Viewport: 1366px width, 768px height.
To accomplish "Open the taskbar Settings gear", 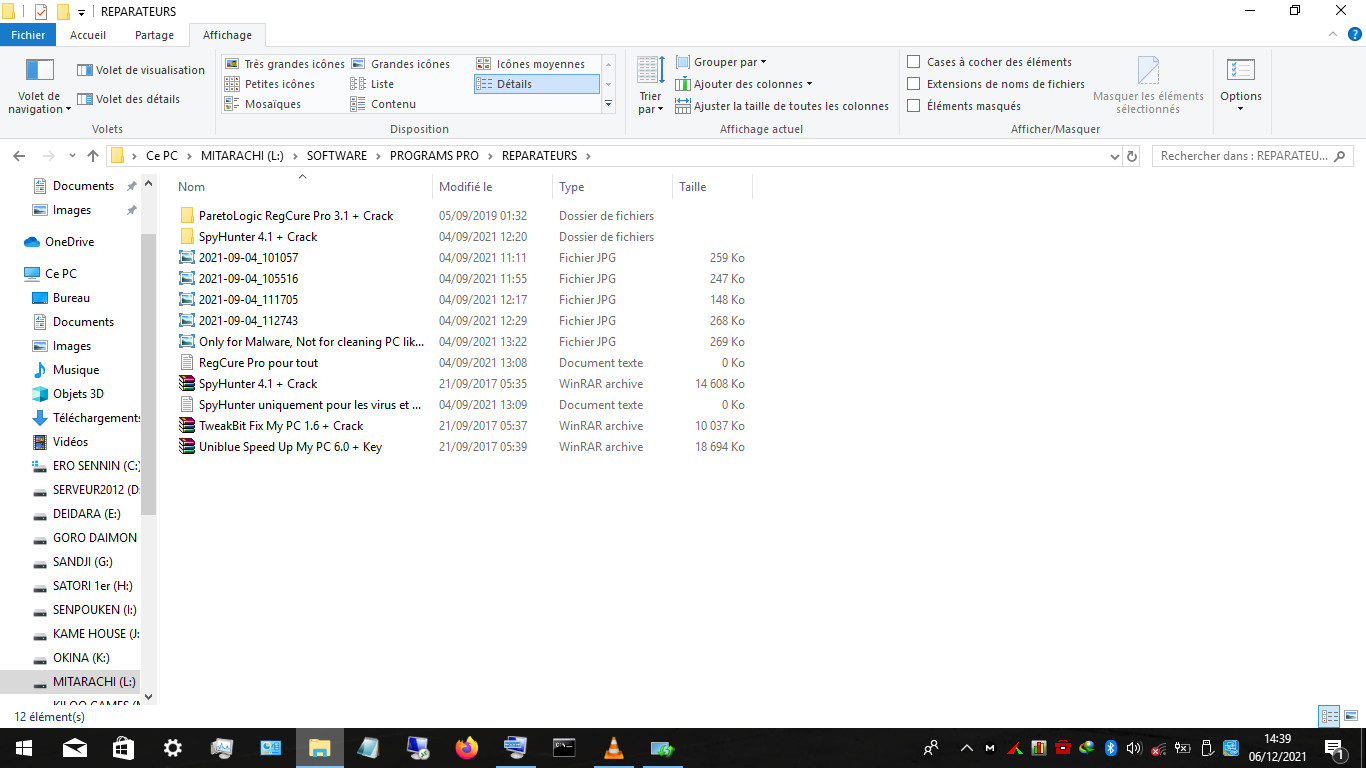I will [172, 748].
